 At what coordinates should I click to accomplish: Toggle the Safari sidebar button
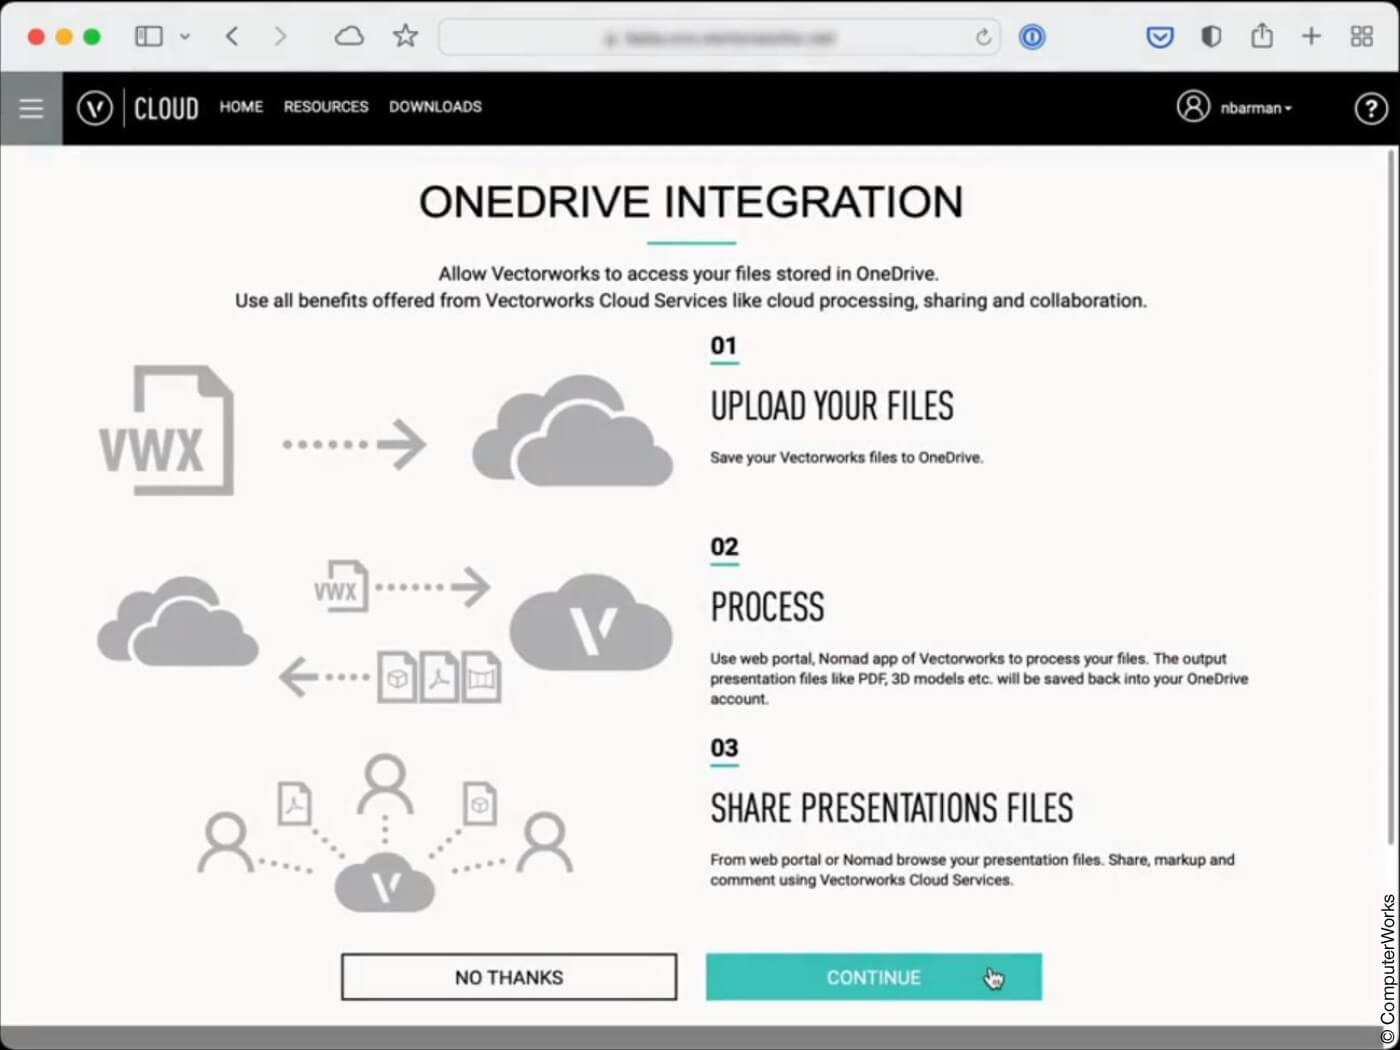click(149, 36)
